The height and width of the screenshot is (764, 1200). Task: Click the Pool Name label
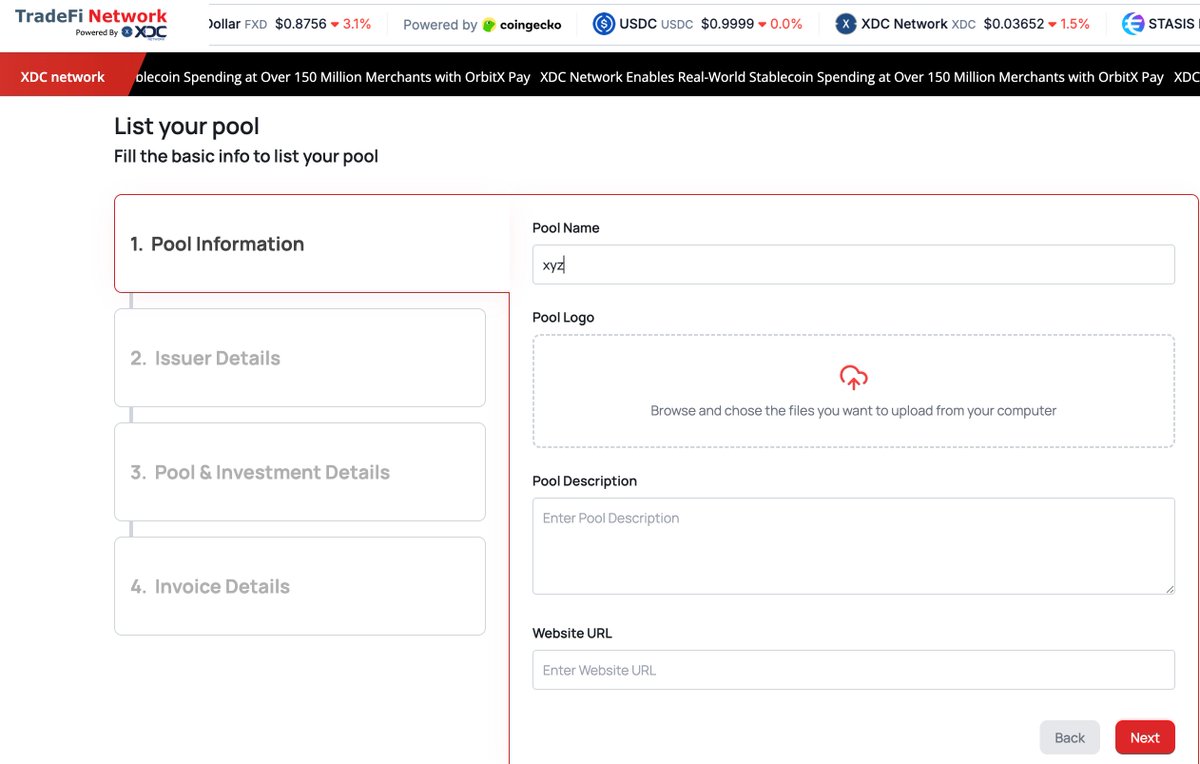[x=566, y=228]
